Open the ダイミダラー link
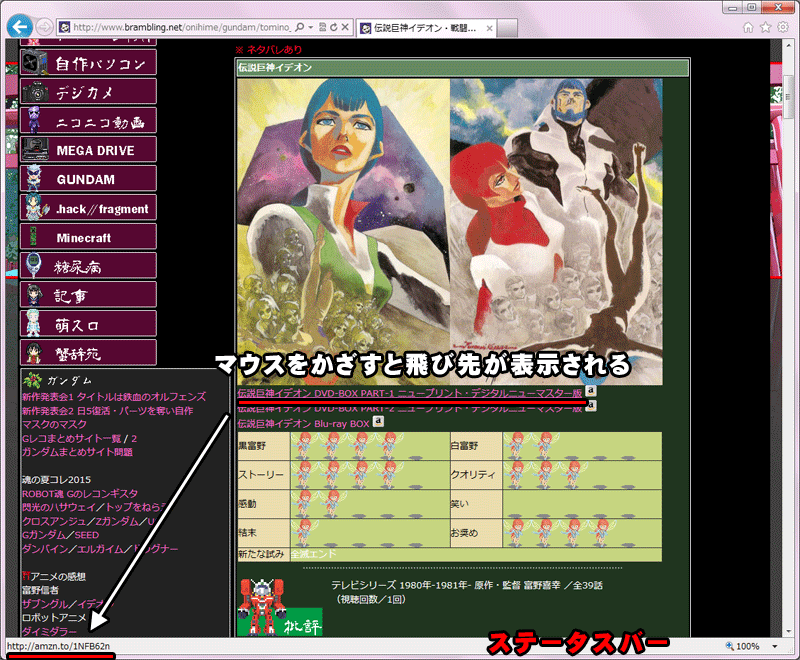Viewport: 800px width, 660px height. (49, 631)
